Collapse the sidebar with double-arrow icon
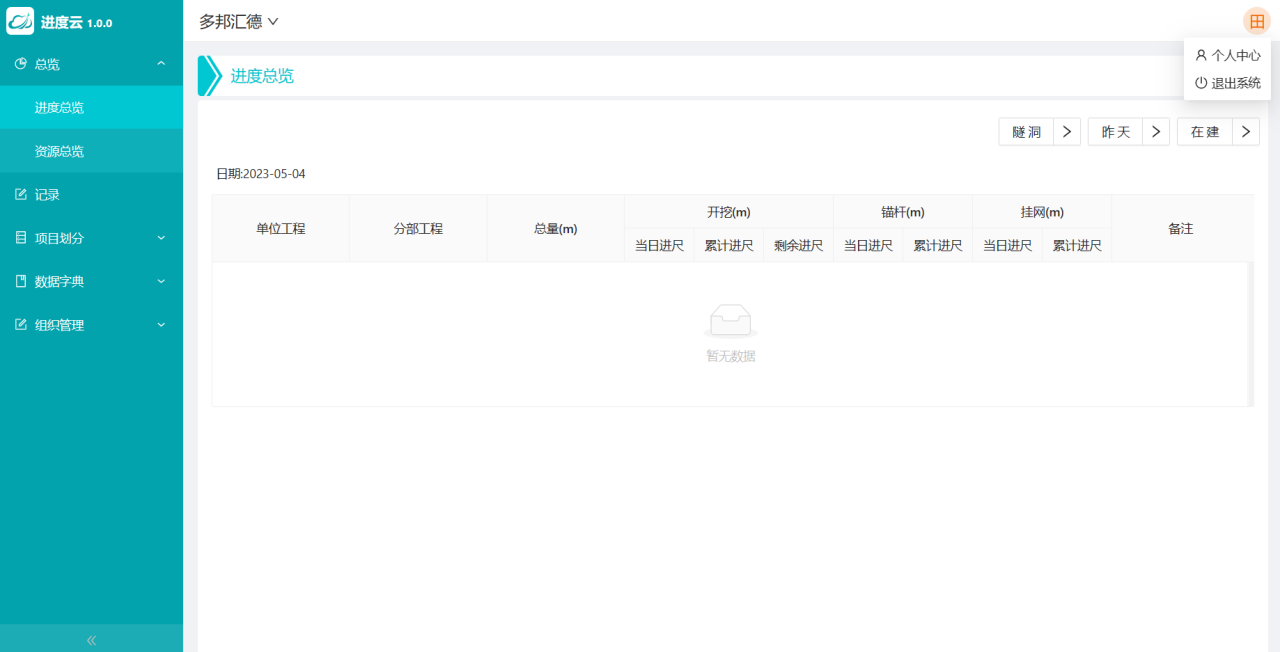 point(91,640)
